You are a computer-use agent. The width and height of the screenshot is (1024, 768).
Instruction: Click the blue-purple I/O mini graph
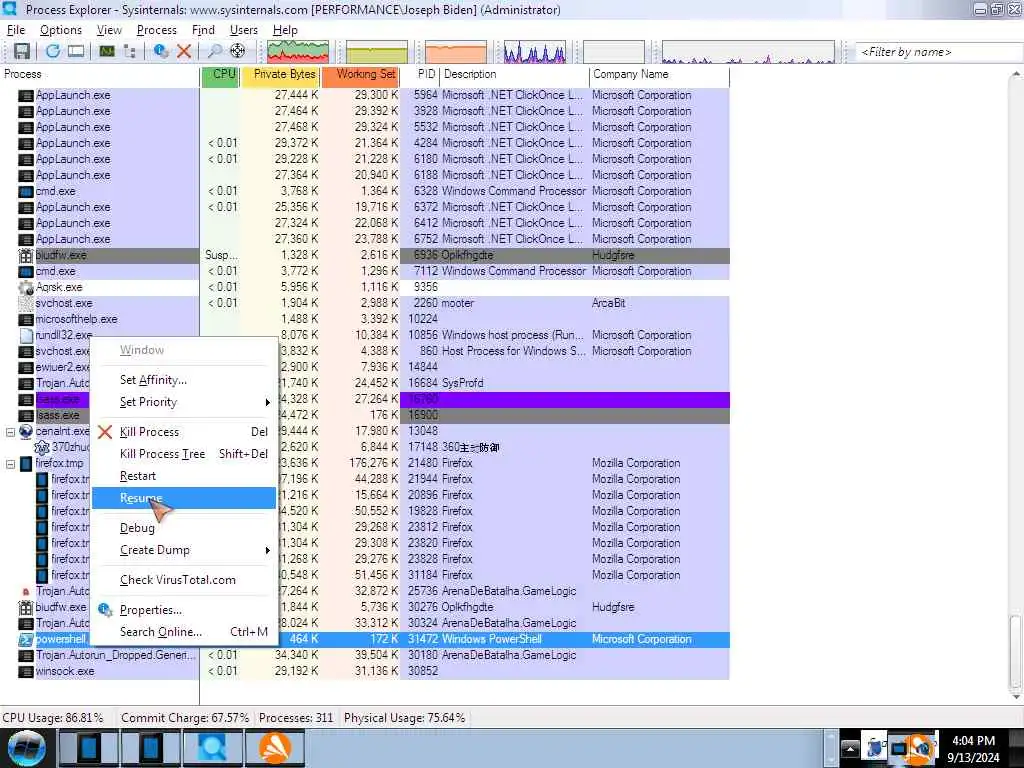pyautogui.click(x=535, y=52)
